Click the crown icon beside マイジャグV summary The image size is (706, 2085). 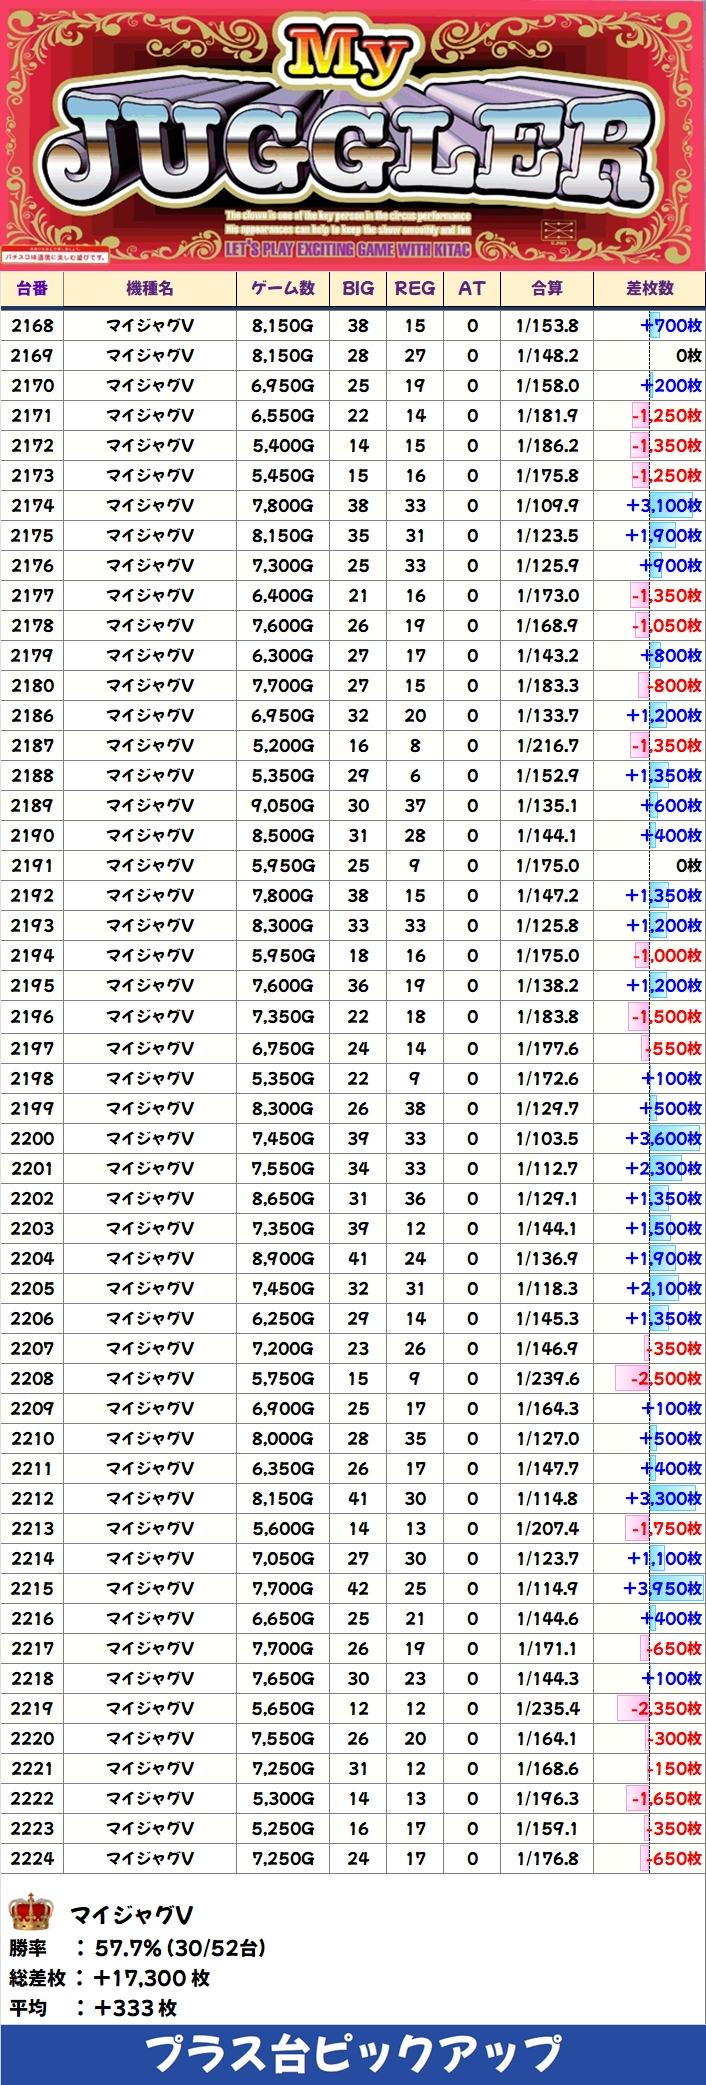click(x=30, y=1912)
